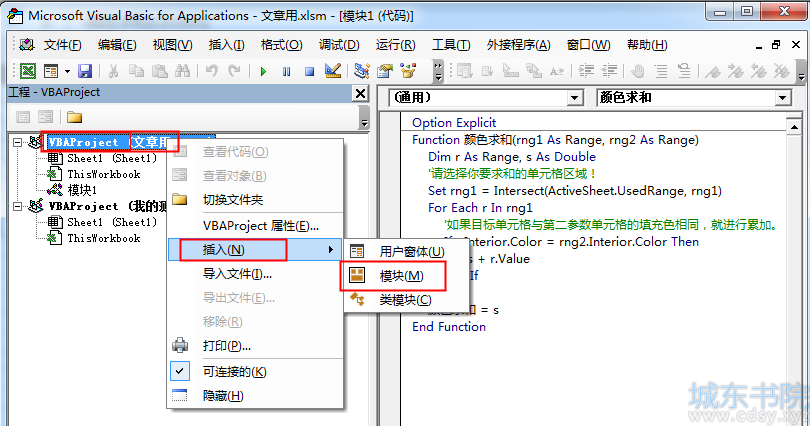Open the dropdown arrow beside Insert UserForm
Screen dimensions: 810x426
pyautogui.click(x=67, y=71)
